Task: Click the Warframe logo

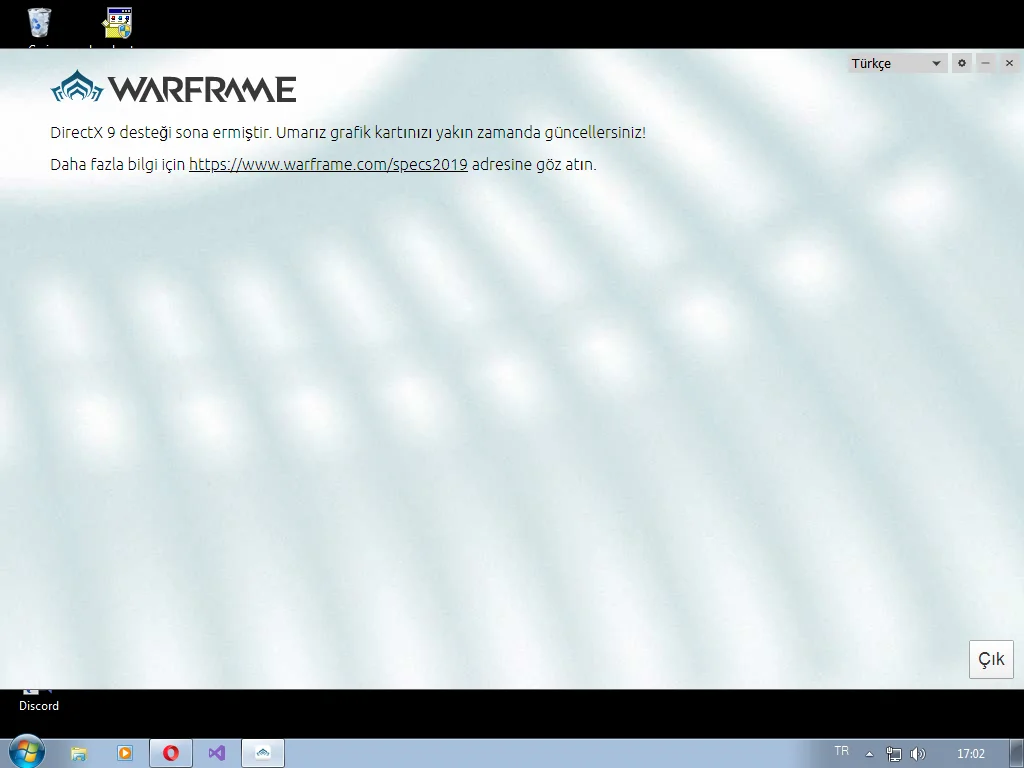Action: pyautogui.click(x=174, y=88)
